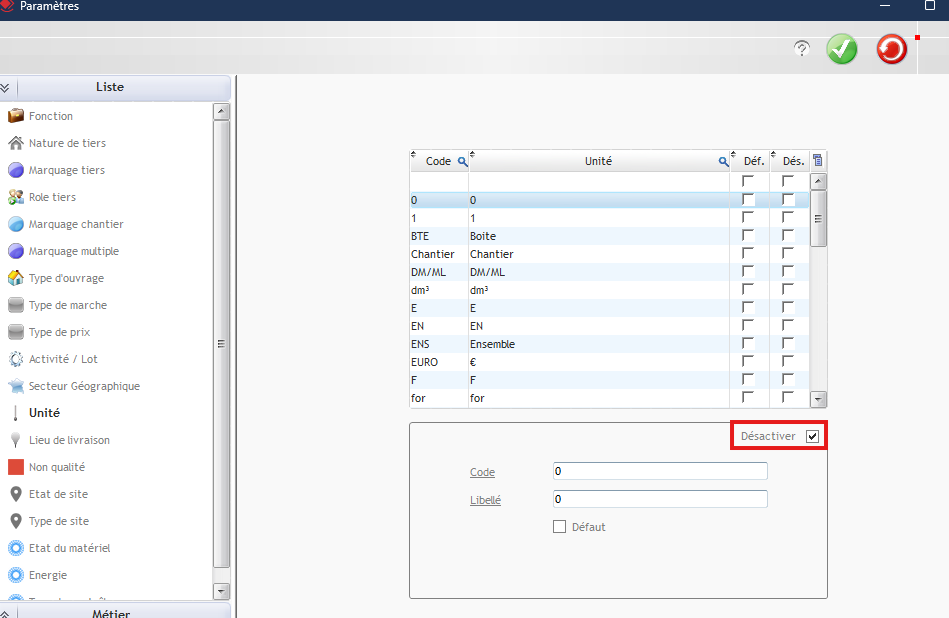Viewport: 949px width, 618px height.
Task: Click the search magnifier in Code column
Action: pos(462,161)
